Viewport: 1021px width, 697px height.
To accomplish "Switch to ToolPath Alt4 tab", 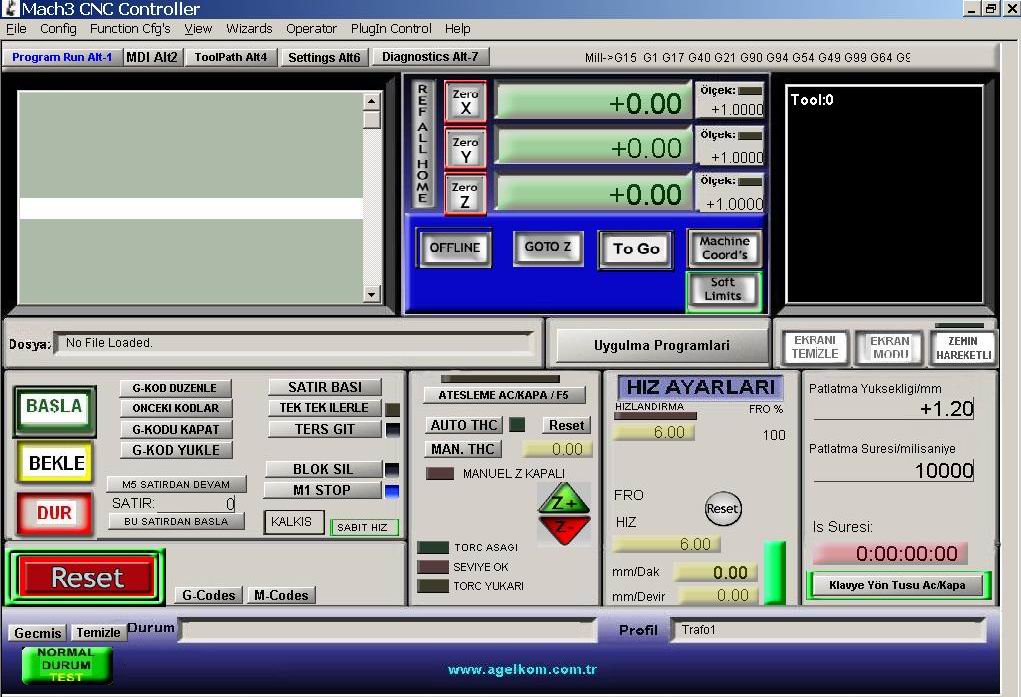I will 231,57.
